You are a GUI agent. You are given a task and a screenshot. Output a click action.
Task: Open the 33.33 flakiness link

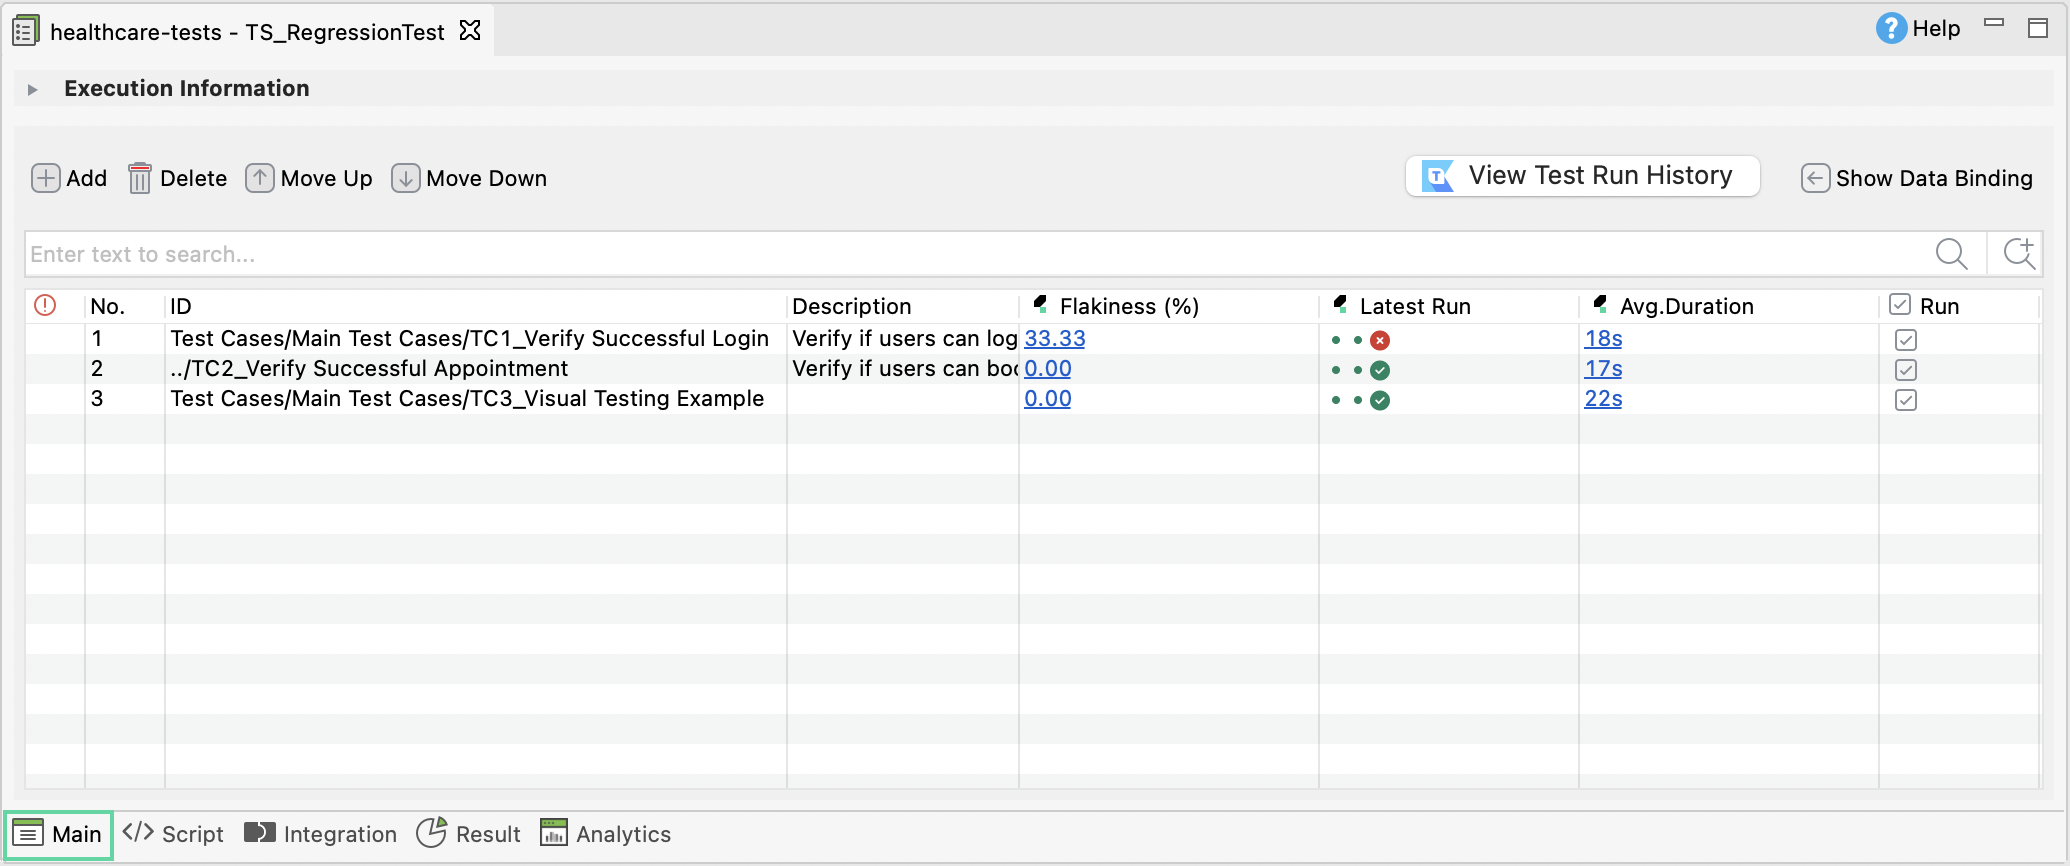click(x=1054, y=339)
